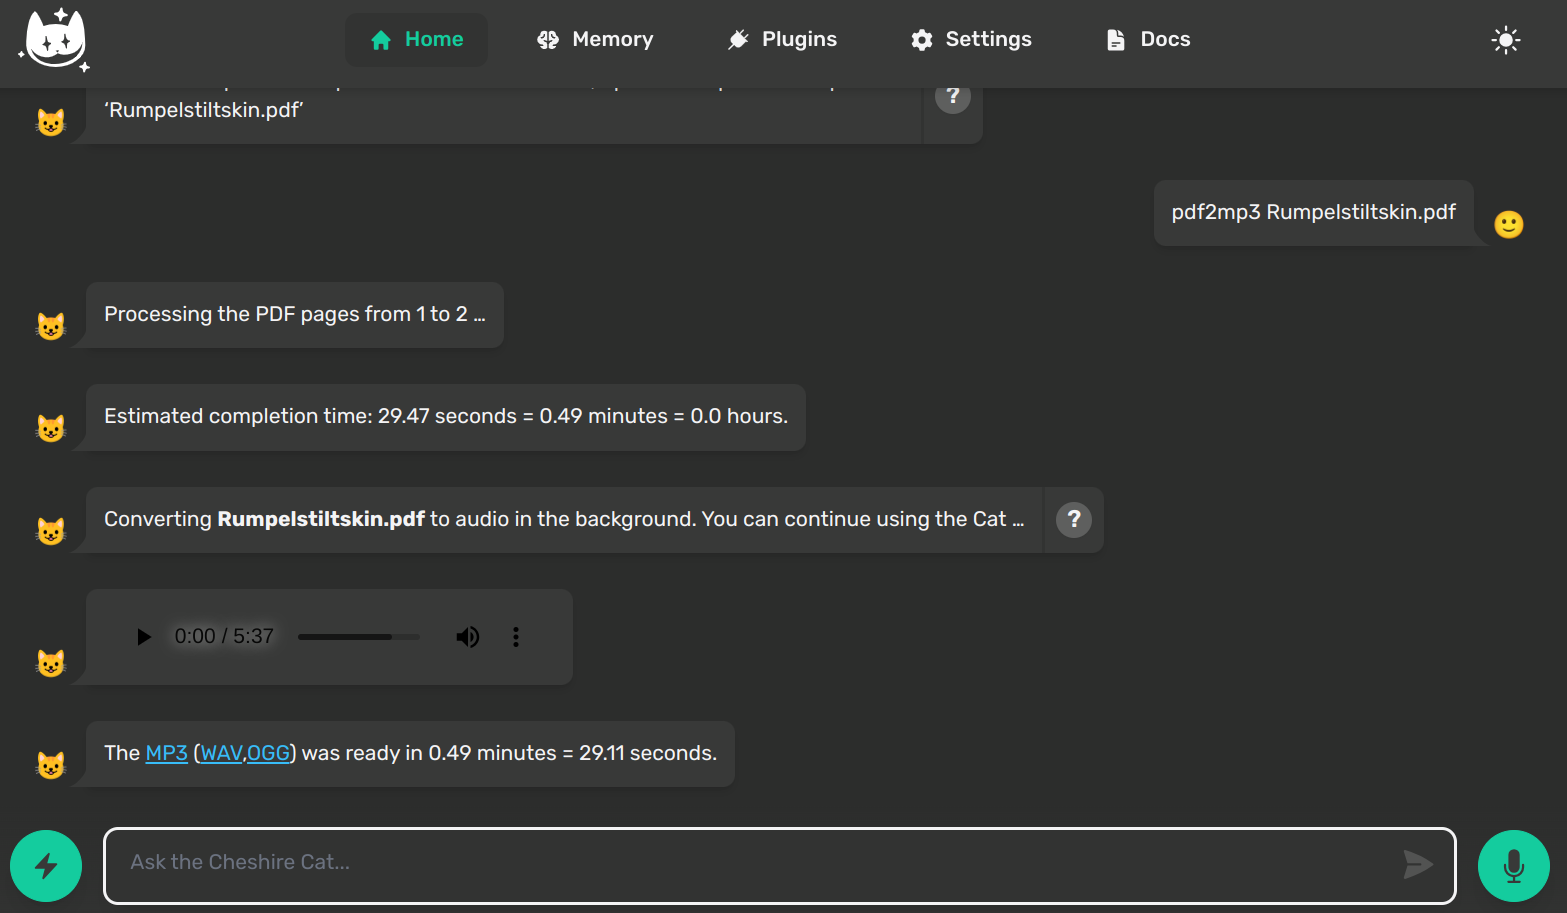This screenshot has width=1567, height=913.
Task: Play the generated audio
Action: [x=144, y=637]
